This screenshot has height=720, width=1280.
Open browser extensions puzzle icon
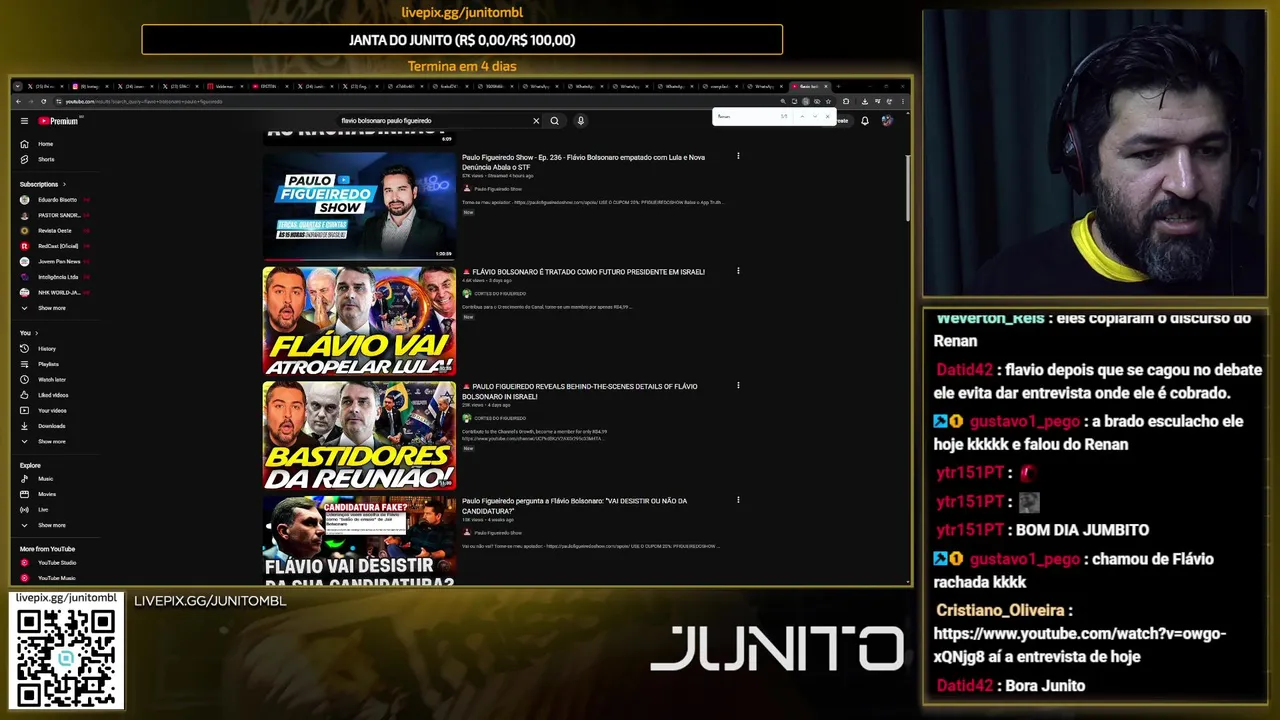[846, 102]
